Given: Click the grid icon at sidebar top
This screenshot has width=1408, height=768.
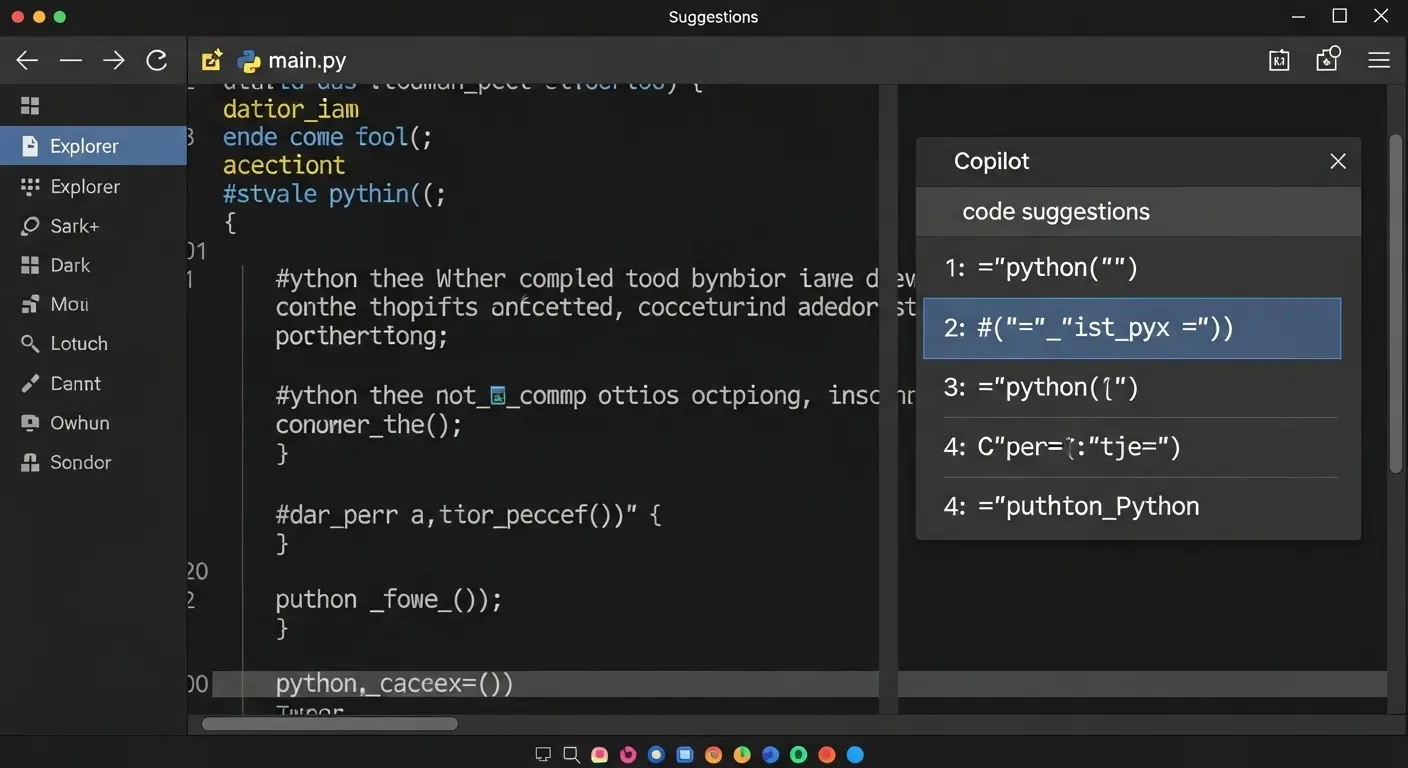Looking at the screenshot, I should pos(30,105).
